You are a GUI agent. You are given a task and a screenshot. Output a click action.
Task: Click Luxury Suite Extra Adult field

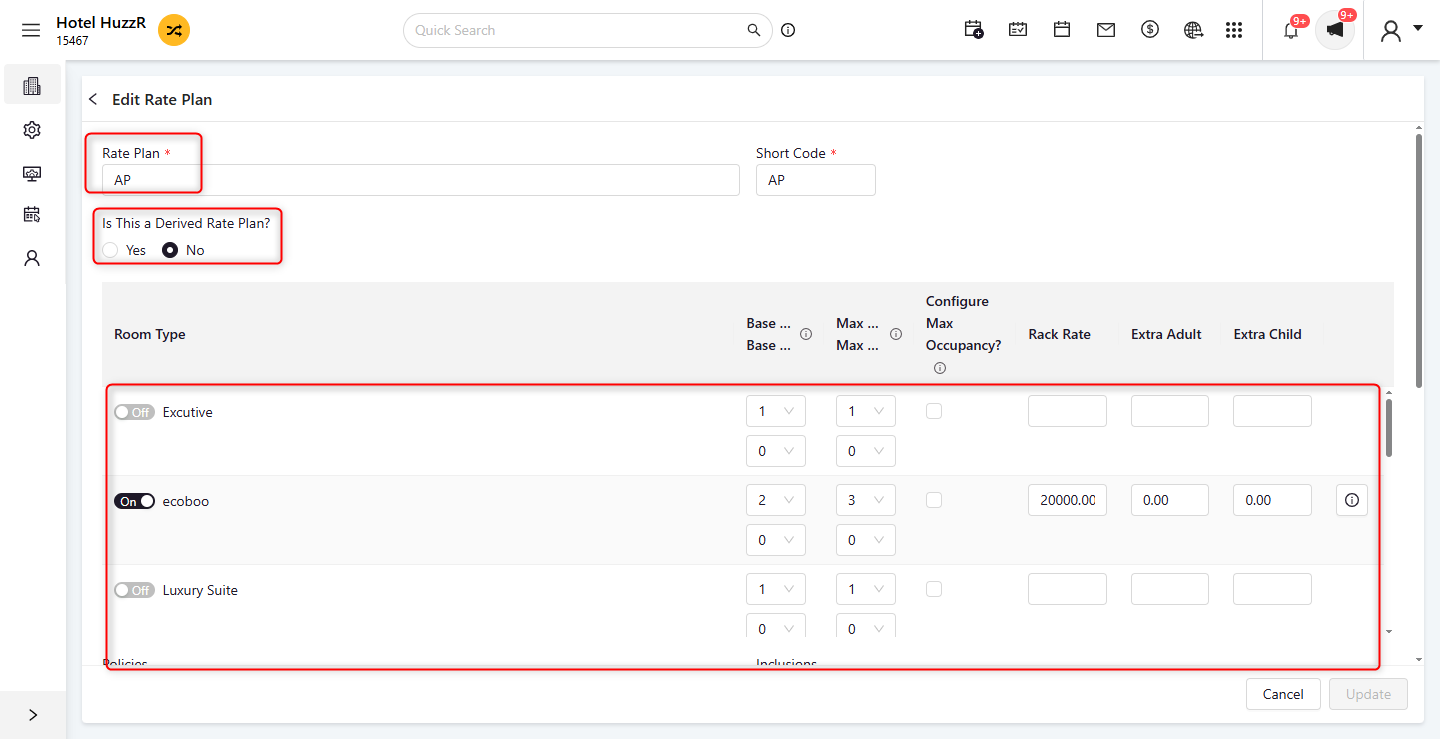(1170, 589)
